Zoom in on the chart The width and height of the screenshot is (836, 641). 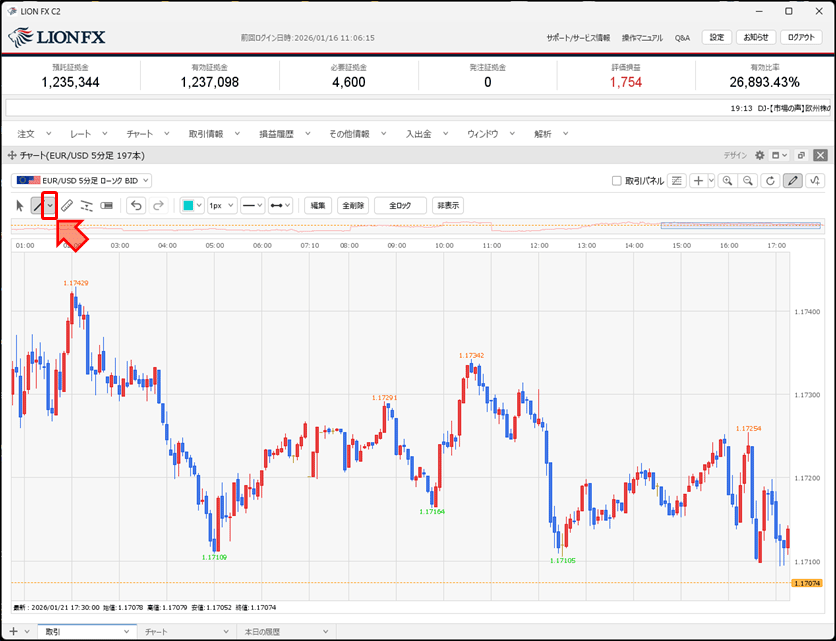[x=727, y=181]
